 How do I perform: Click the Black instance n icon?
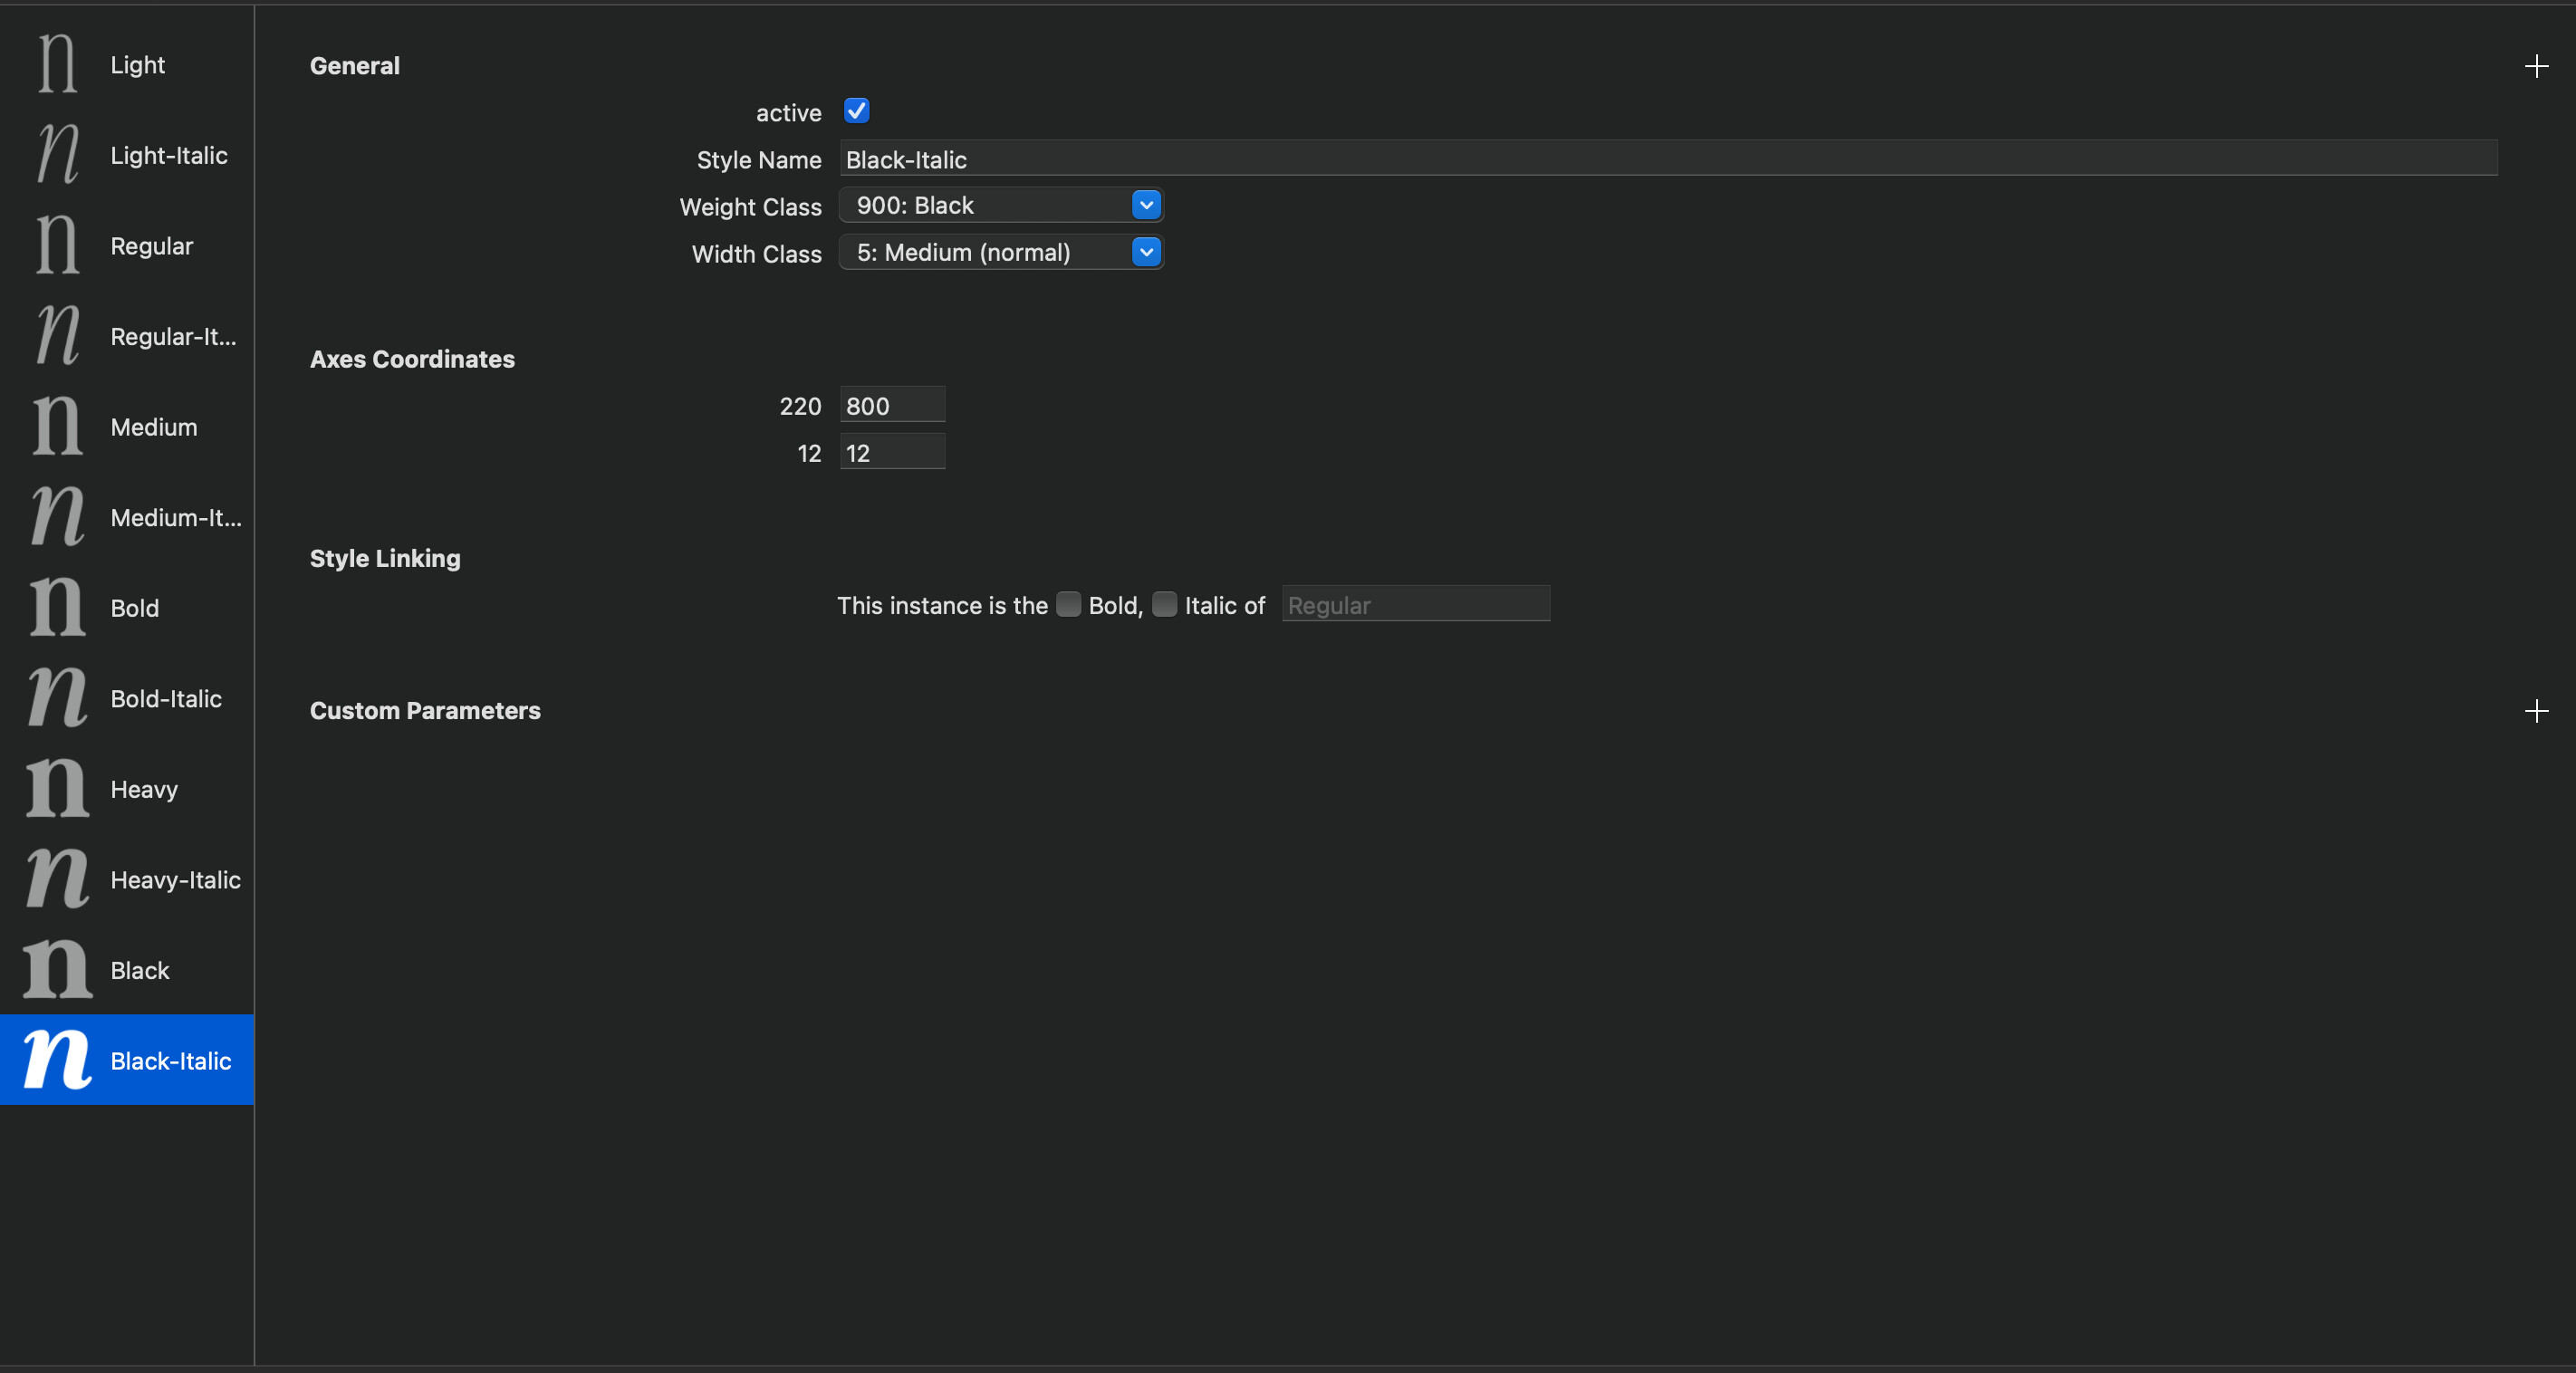57,970
